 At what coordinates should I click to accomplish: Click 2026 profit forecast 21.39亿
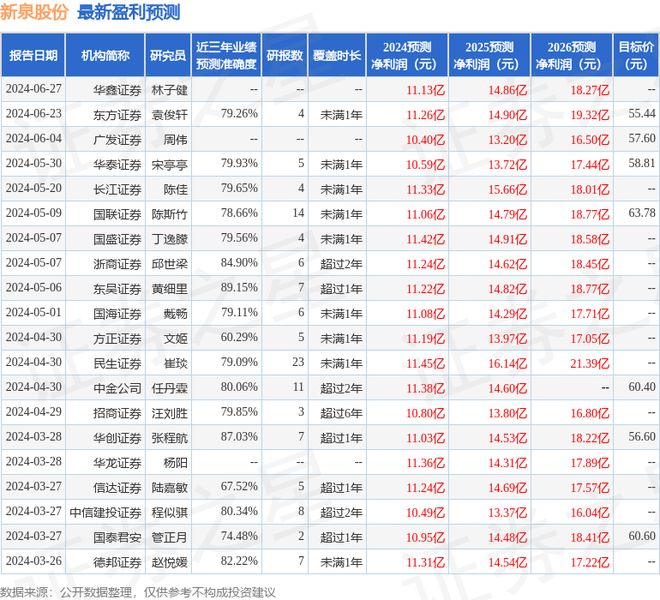pyautogui.click(x=590, y=363)
